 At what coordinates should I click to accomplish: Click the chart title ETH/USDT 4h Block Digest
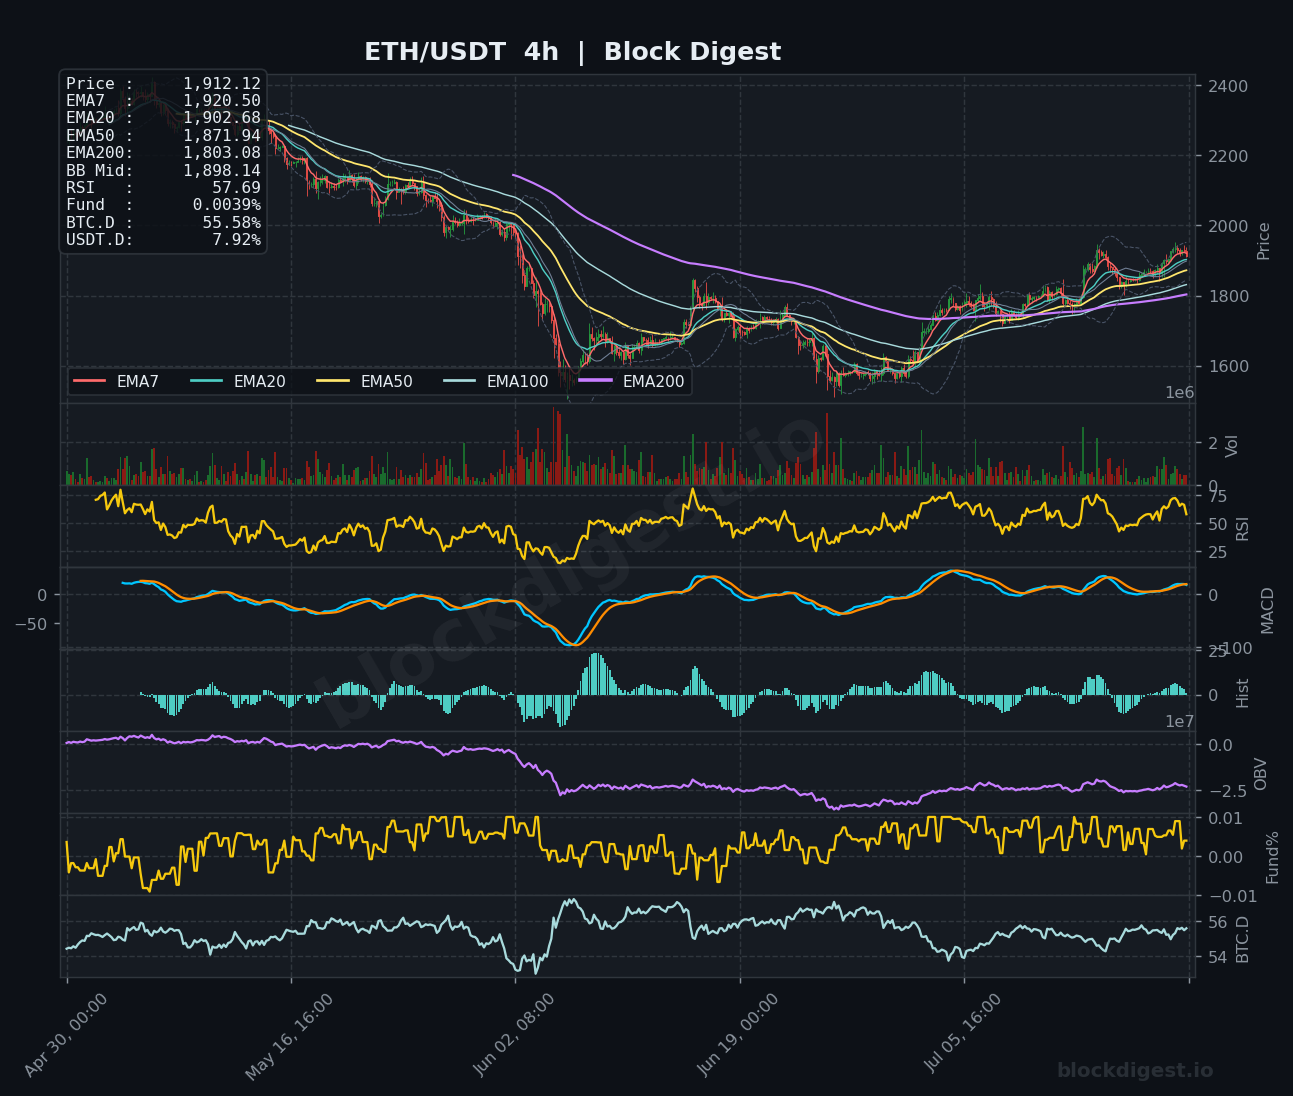pyautogui.click(x=572, y=52)
